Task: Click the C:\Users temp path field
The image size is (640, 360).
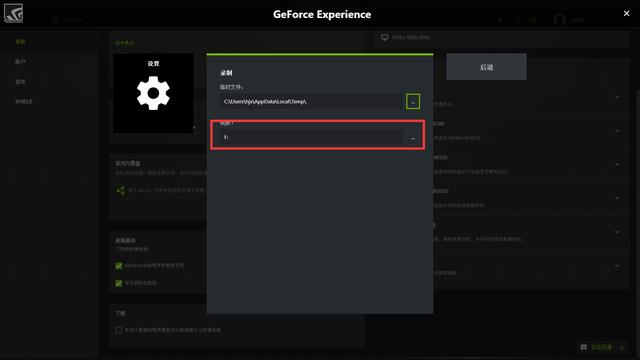Action: tap(312, 102)
